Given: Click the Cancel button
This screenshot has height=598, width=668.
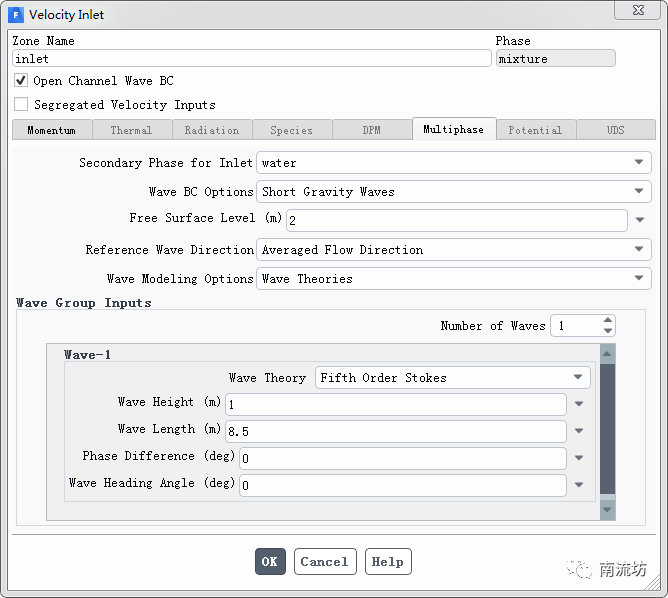Looking at the screenshot, I should coord(324,562).
